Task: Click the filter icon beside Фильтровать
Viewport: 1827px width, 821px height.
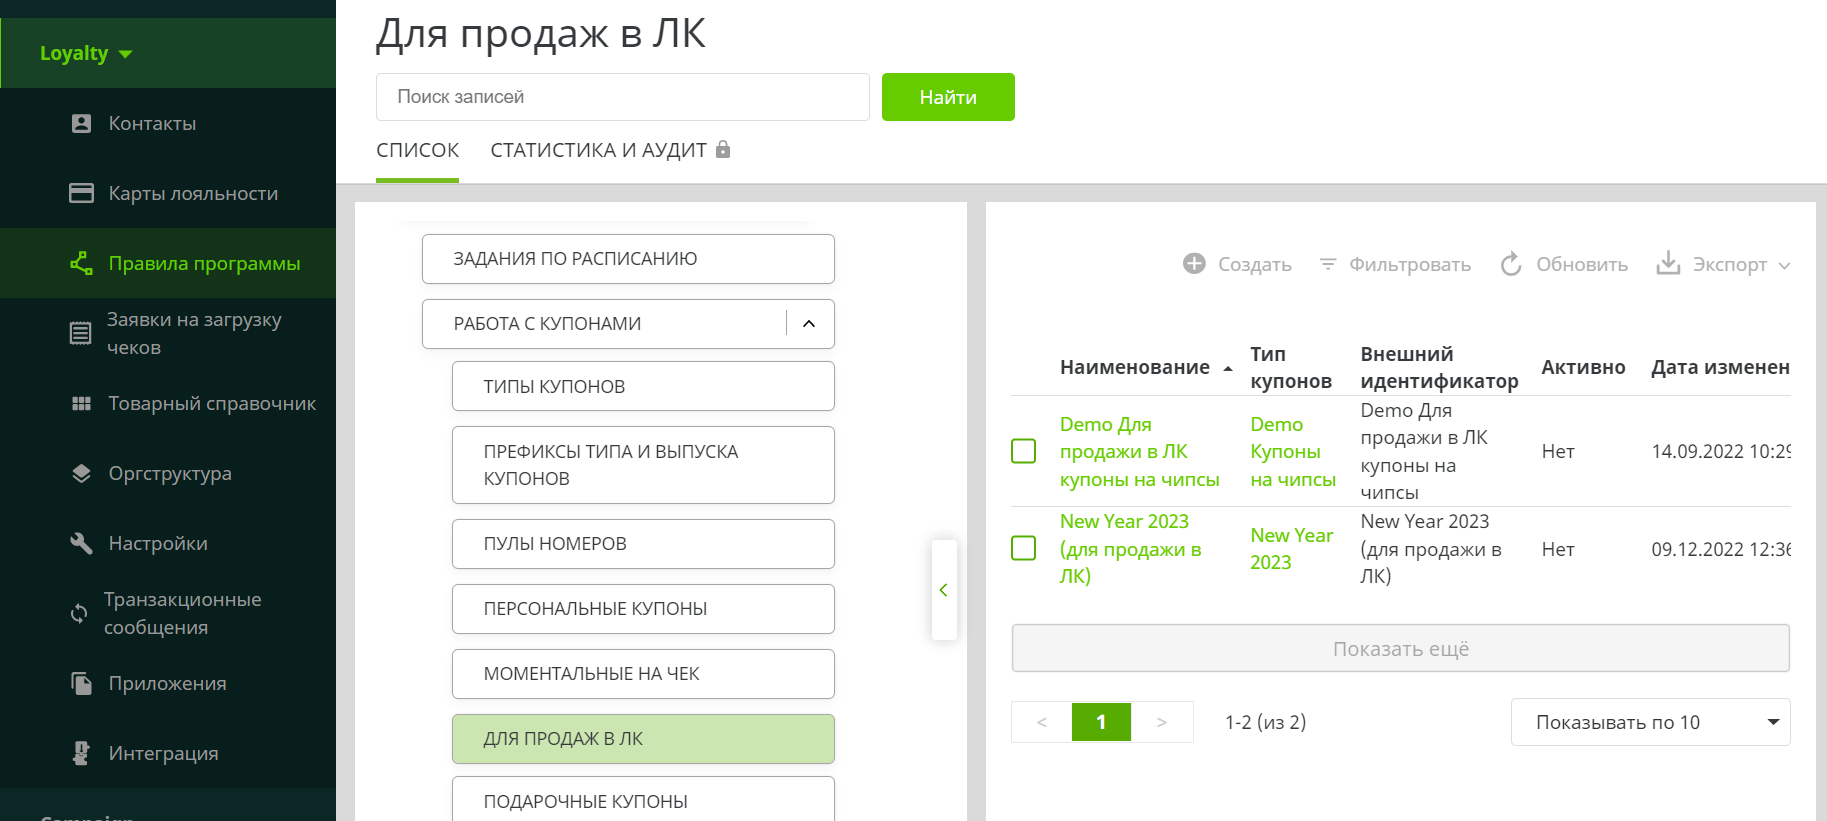Action: point(1328,264)
